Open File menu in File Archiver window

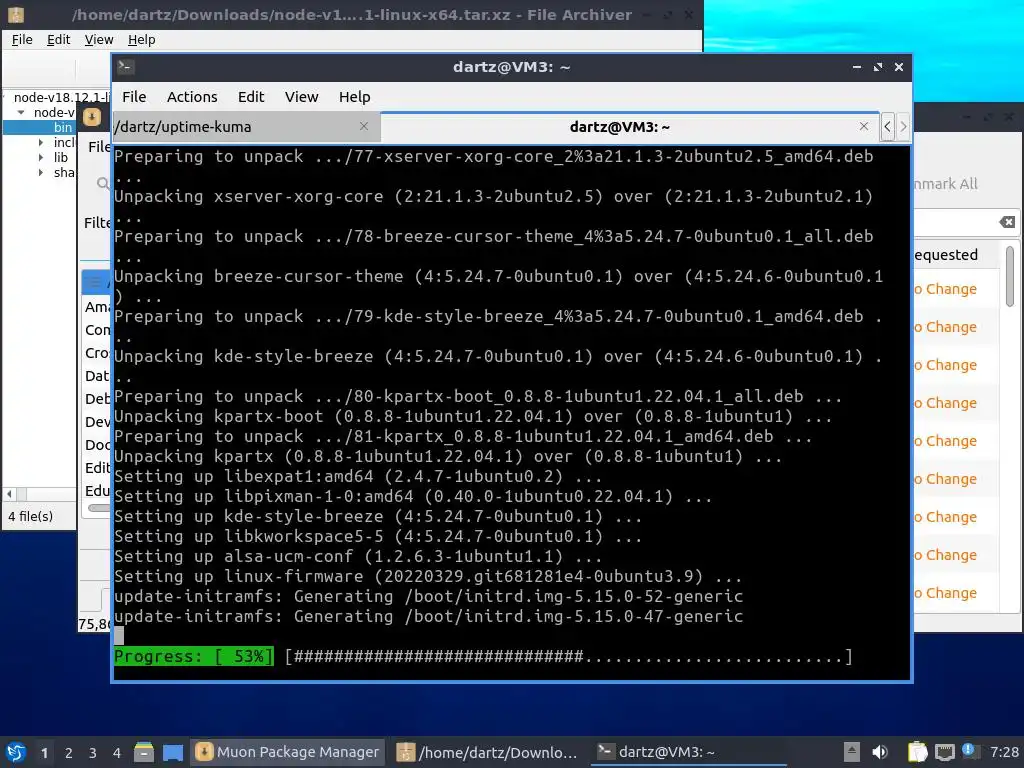[22, 40]
